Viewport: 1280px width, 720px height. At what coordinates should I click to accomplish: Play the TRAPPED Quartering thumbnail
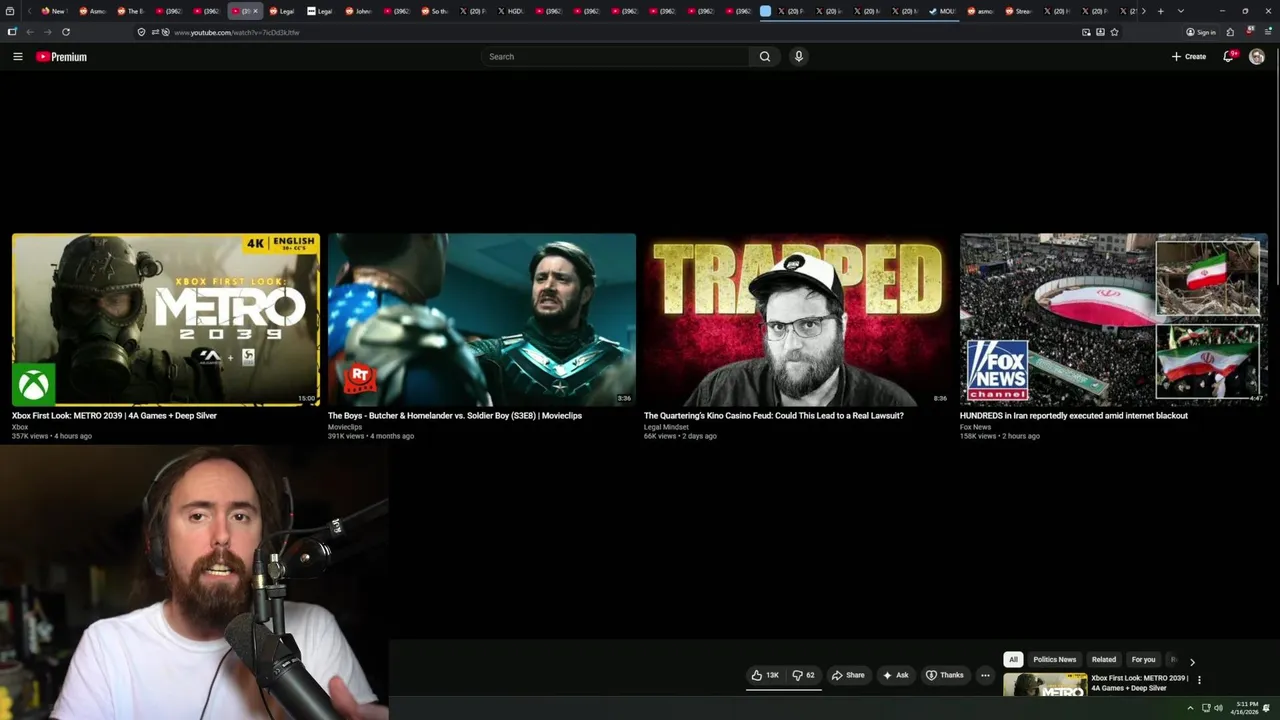click(x=798, y=320)
